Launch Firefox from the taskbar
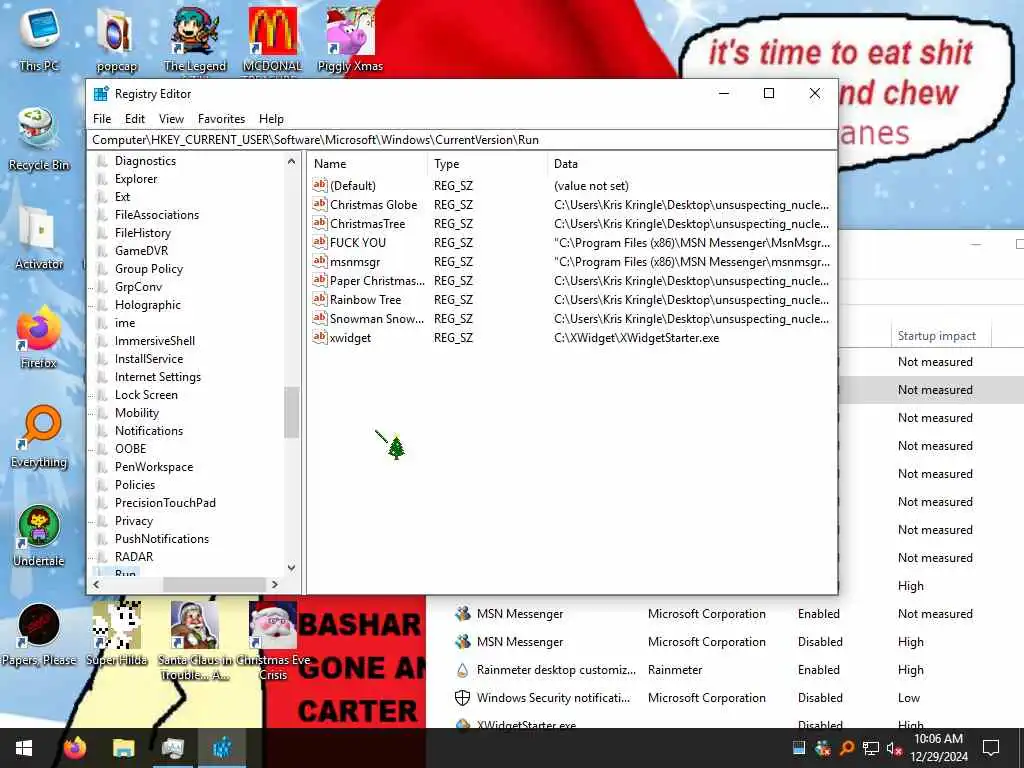Screen dimensions: 1024x768 [75, 748]
